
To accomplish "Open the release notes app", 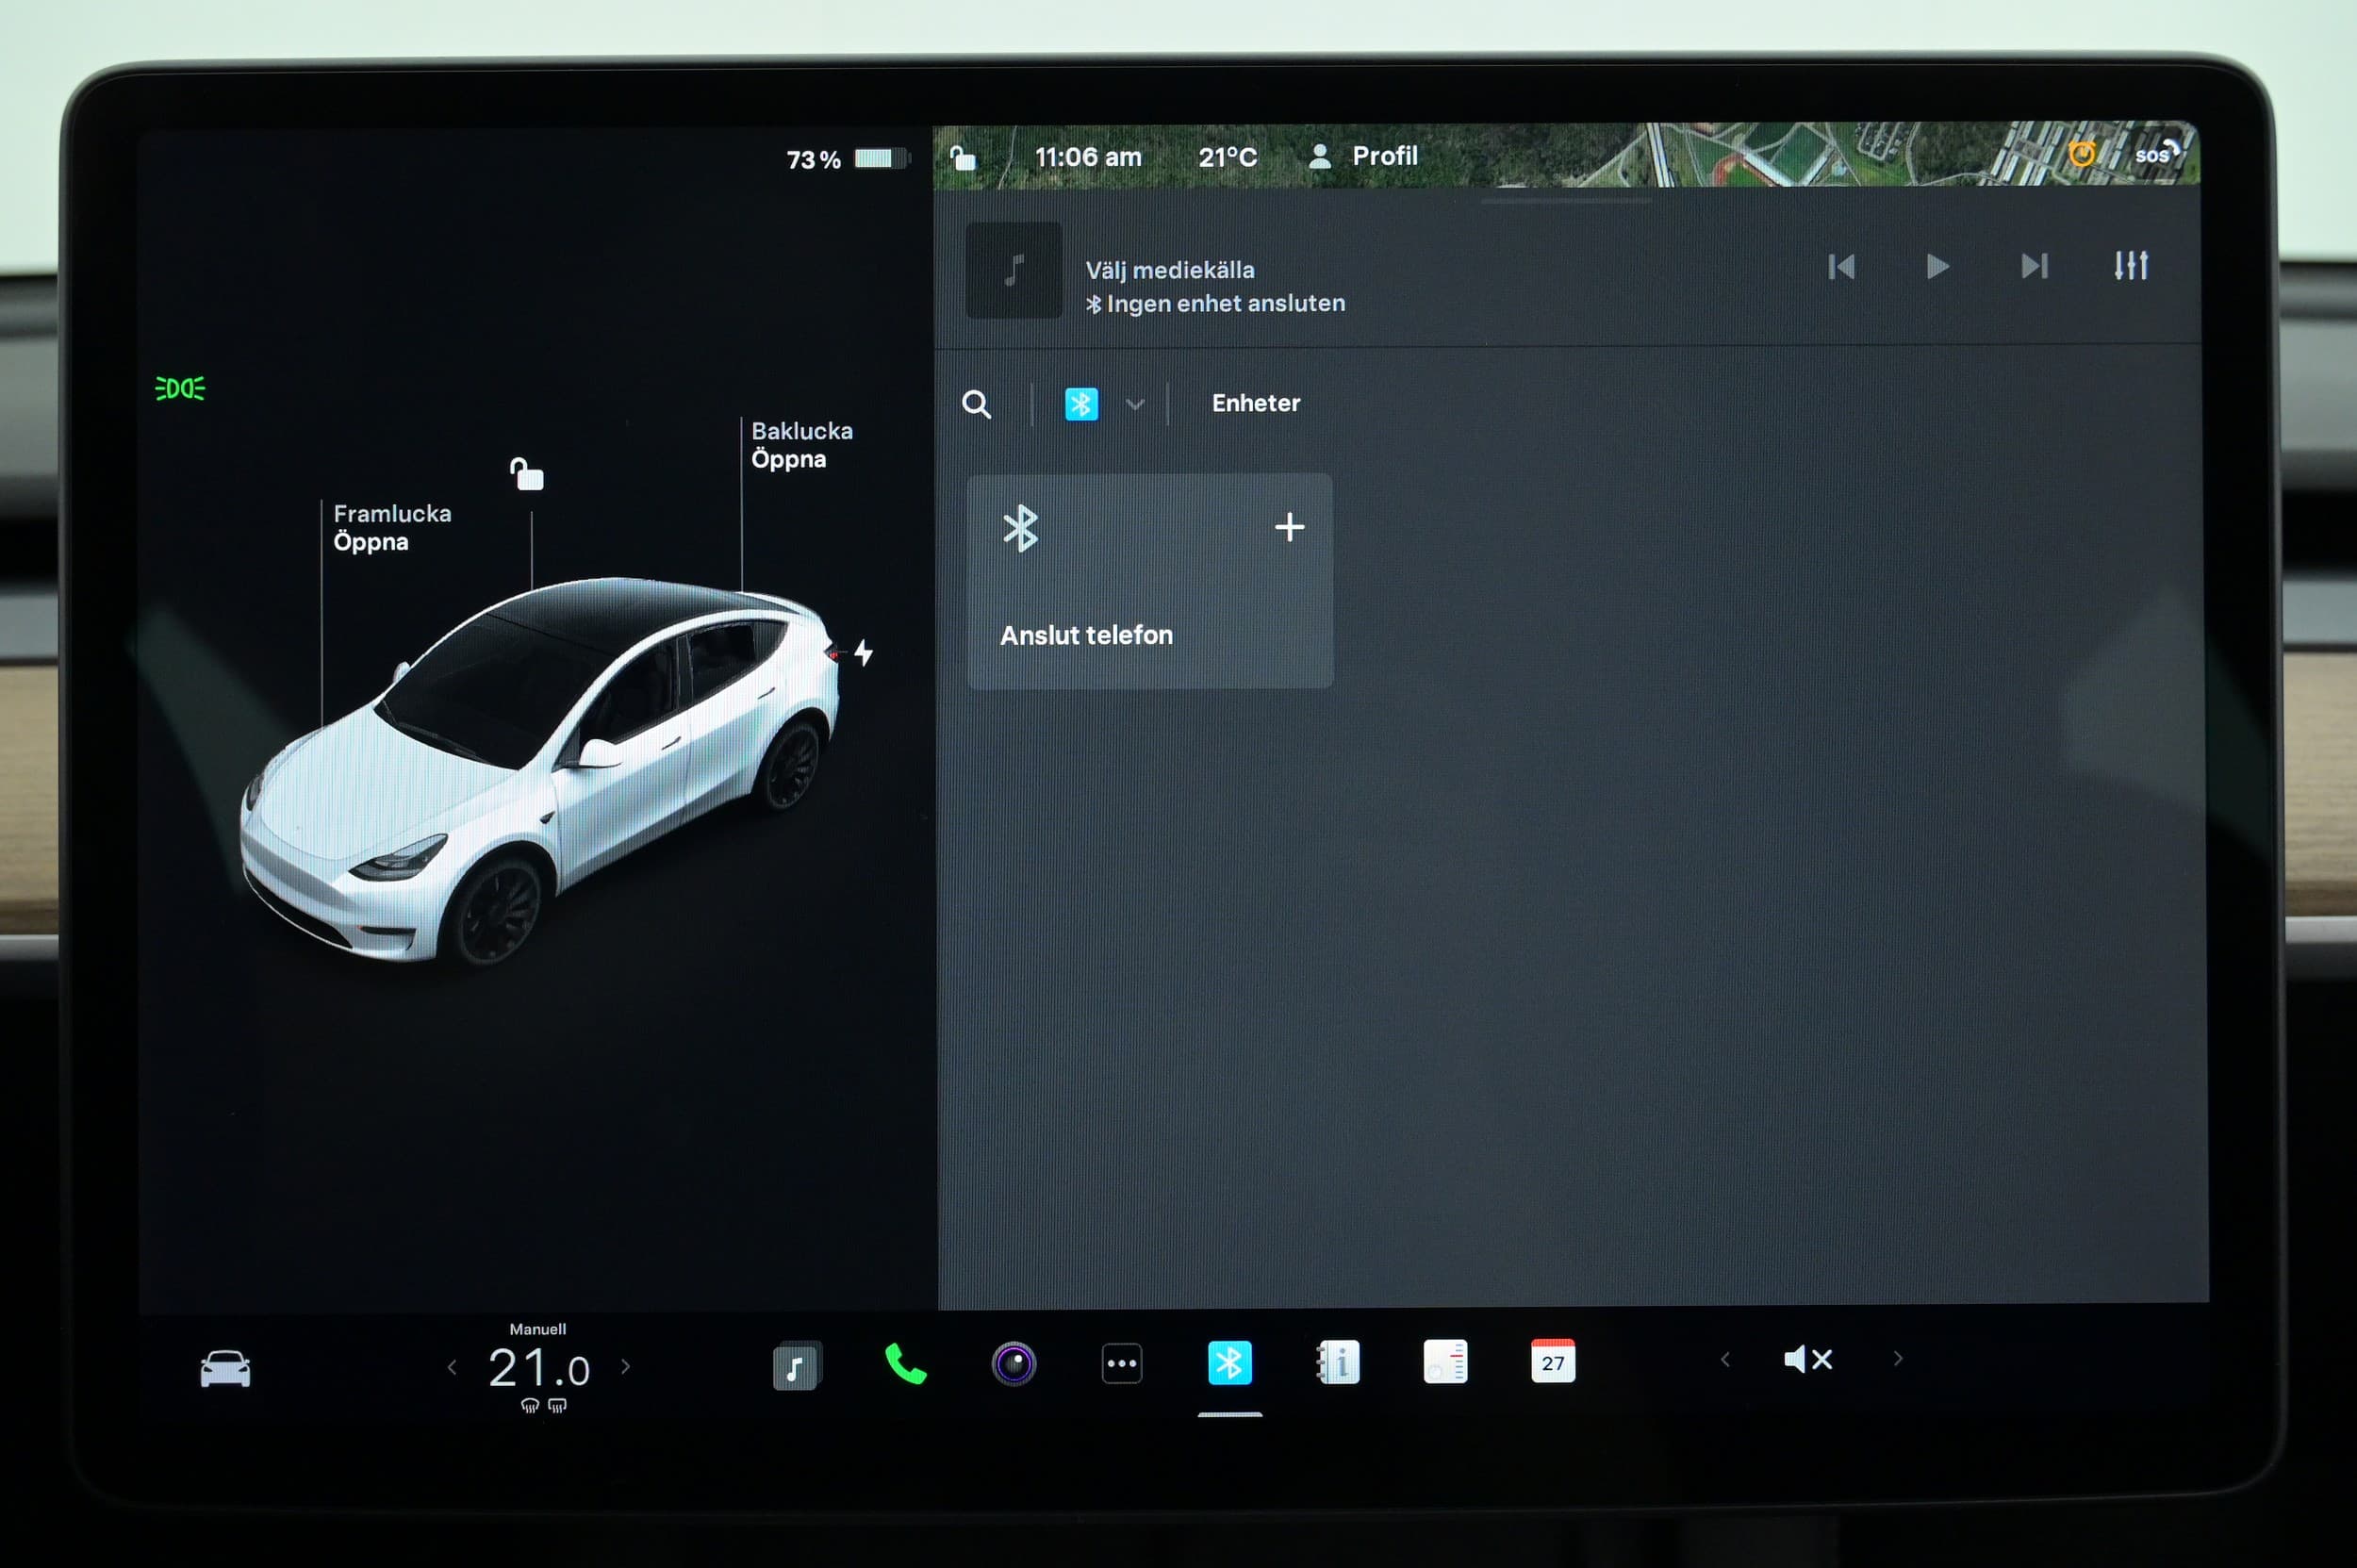I will pyautogui.click(x=1445, y=1361).
